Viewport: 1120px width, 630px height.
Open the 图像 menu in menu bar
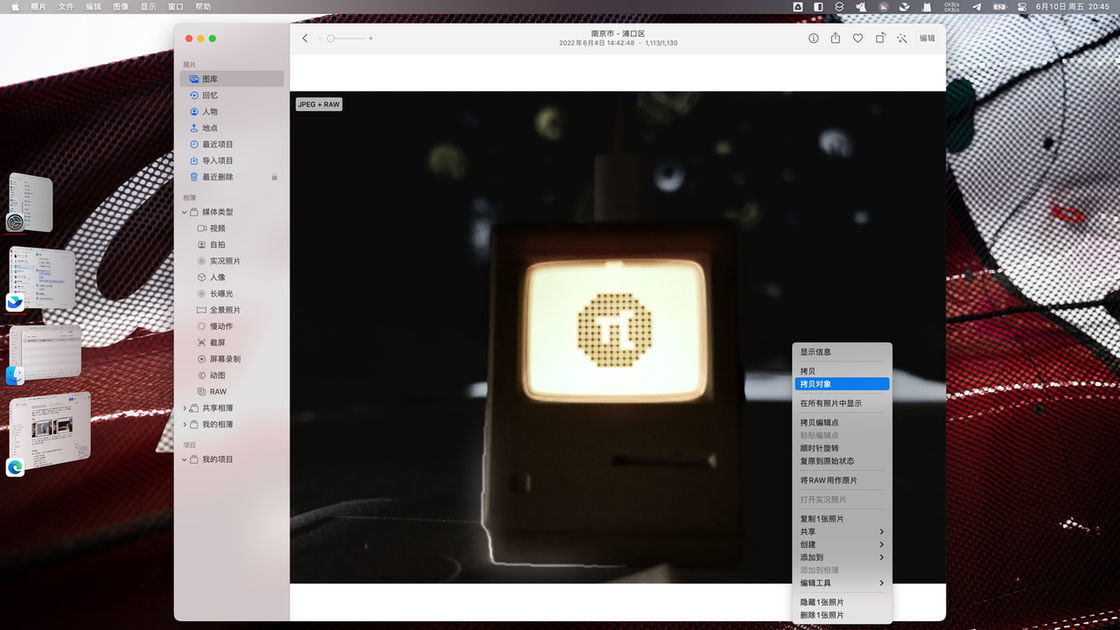click(x=121, y=6)
